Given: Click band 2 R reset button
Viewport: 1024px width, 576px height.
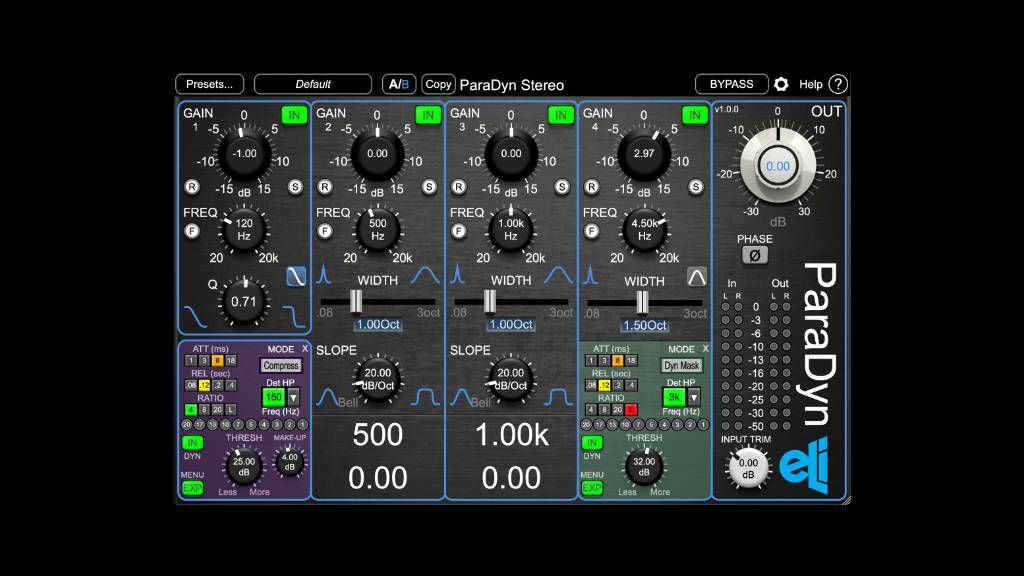Looking at the screenshot, I should tap(325, 187).
